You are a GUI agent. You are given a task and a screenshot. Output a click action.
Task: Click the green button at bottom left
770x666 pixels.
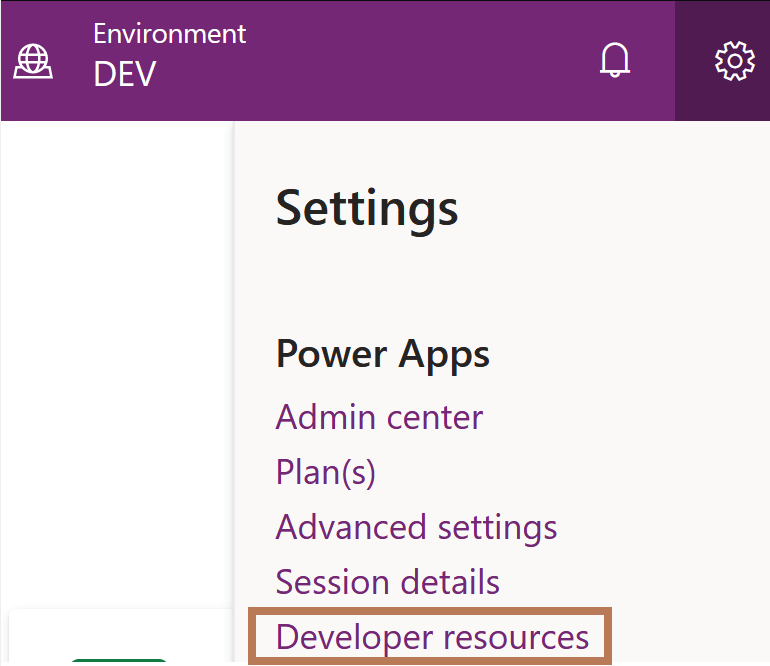[x=118, y=661]
